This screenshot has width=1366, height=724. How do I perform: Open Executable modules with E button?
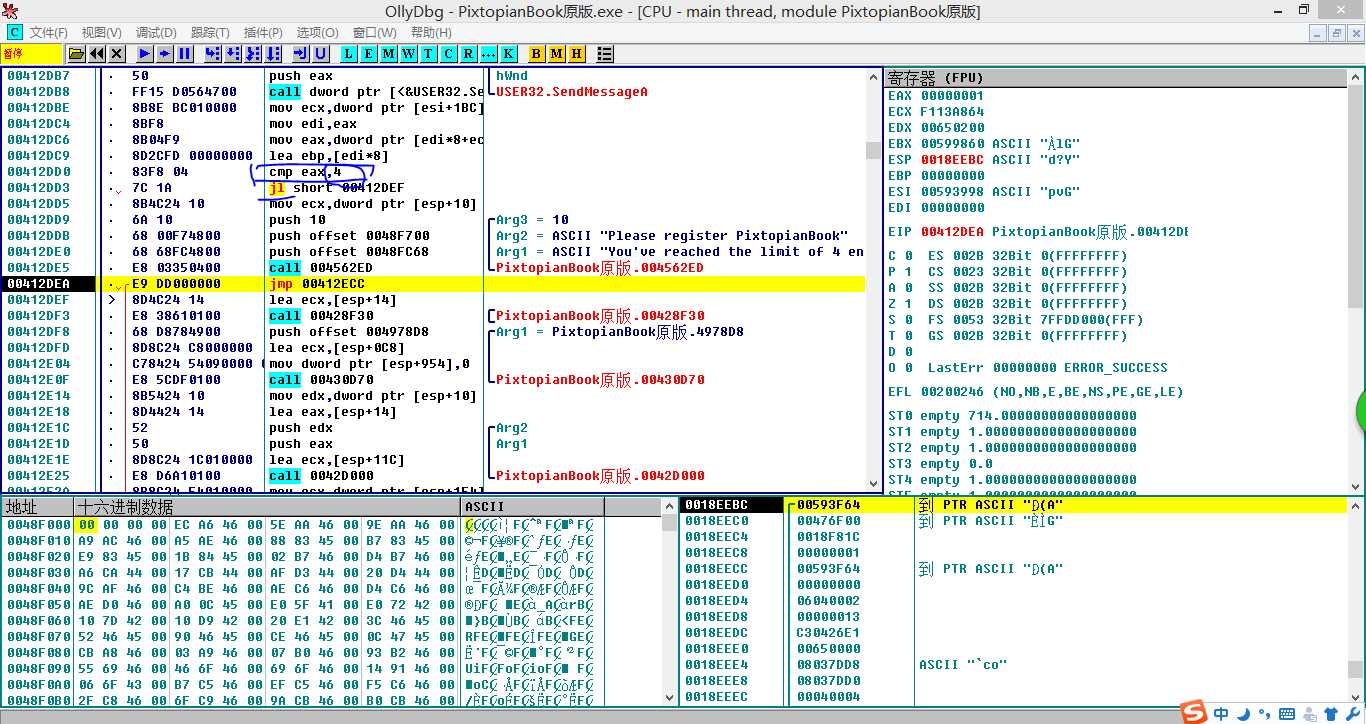369,54
